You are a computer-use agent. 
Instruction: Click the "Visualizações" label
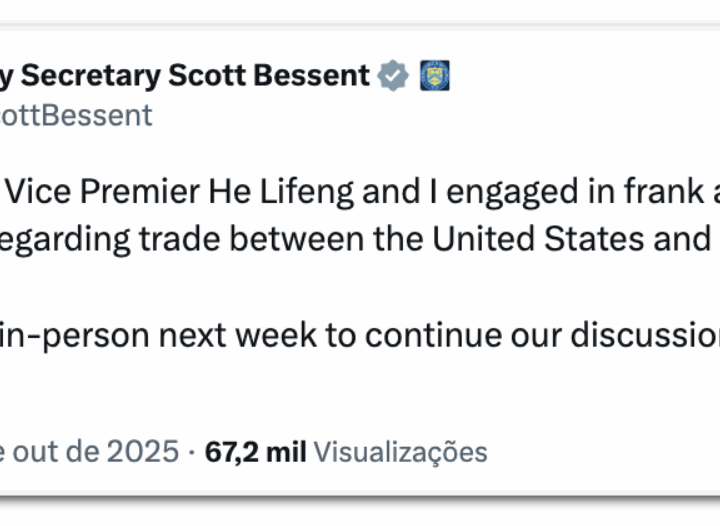point(400,452)
